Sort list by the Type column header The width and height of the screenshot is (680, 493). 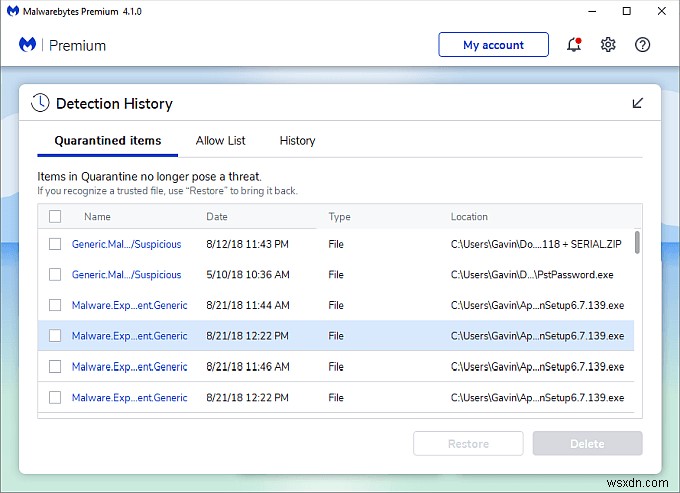tap(339, 216)
